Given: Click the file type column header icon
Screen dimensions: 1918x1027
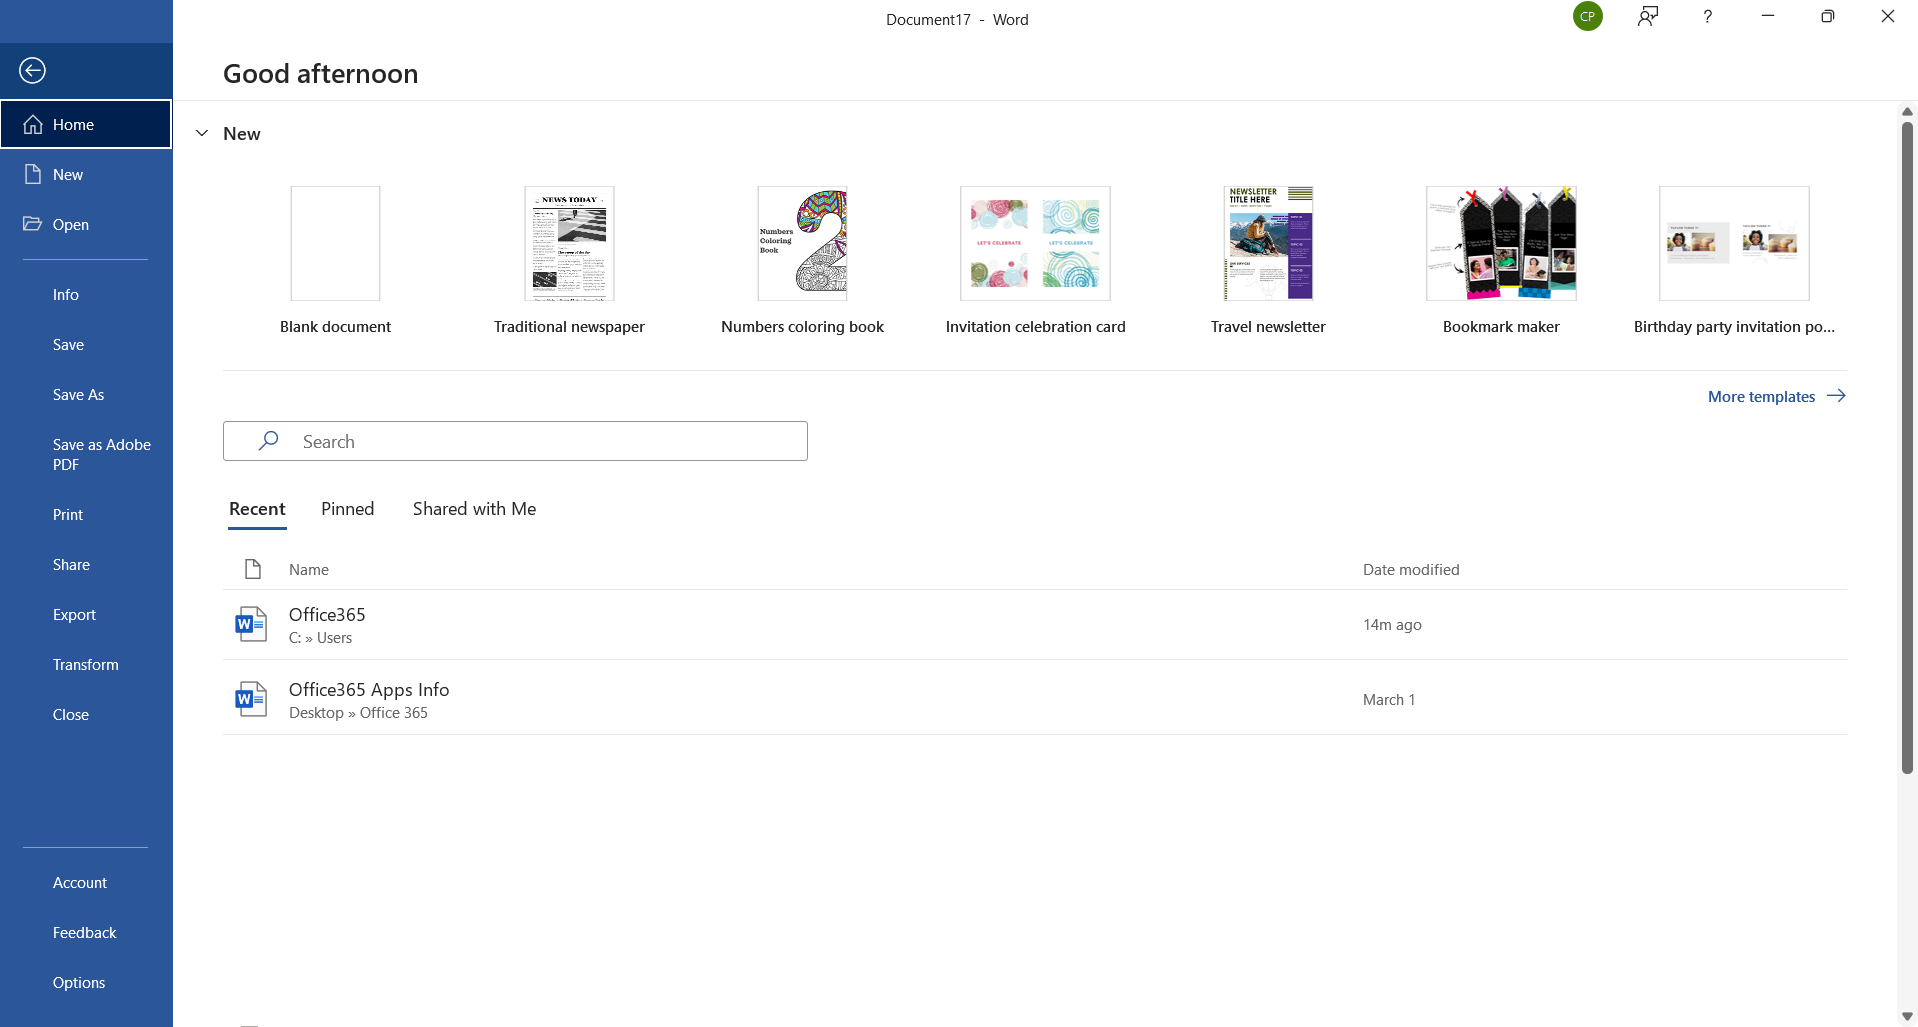Looking at the screenshot, I should tap(253, 569).
